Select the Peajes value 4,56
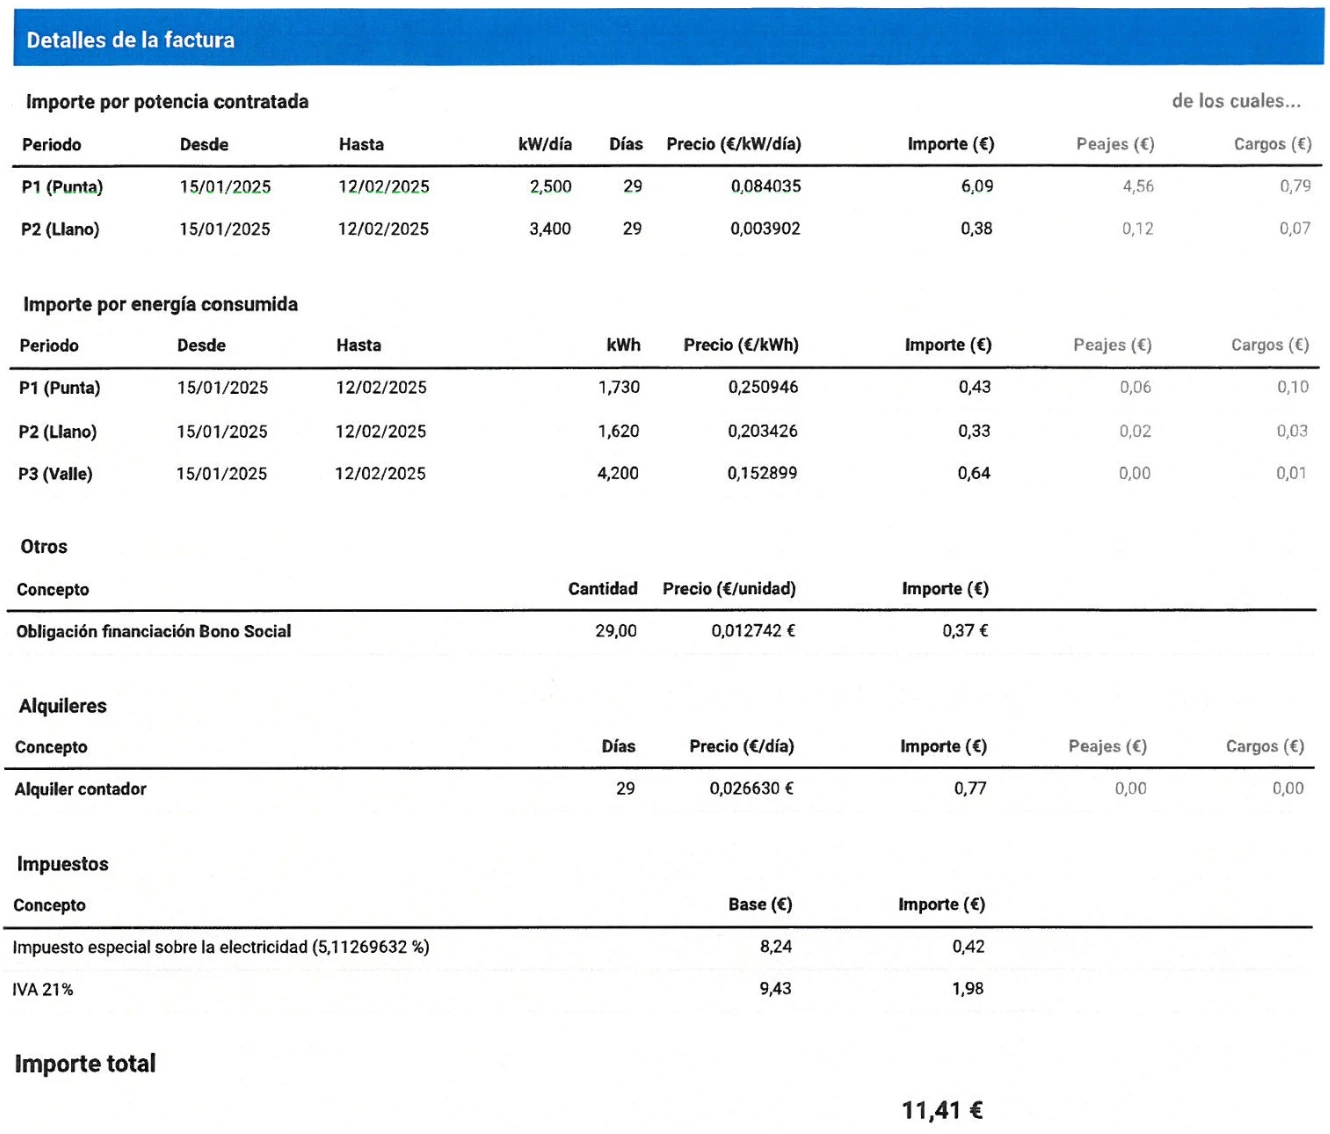 tap(1137, 186)
